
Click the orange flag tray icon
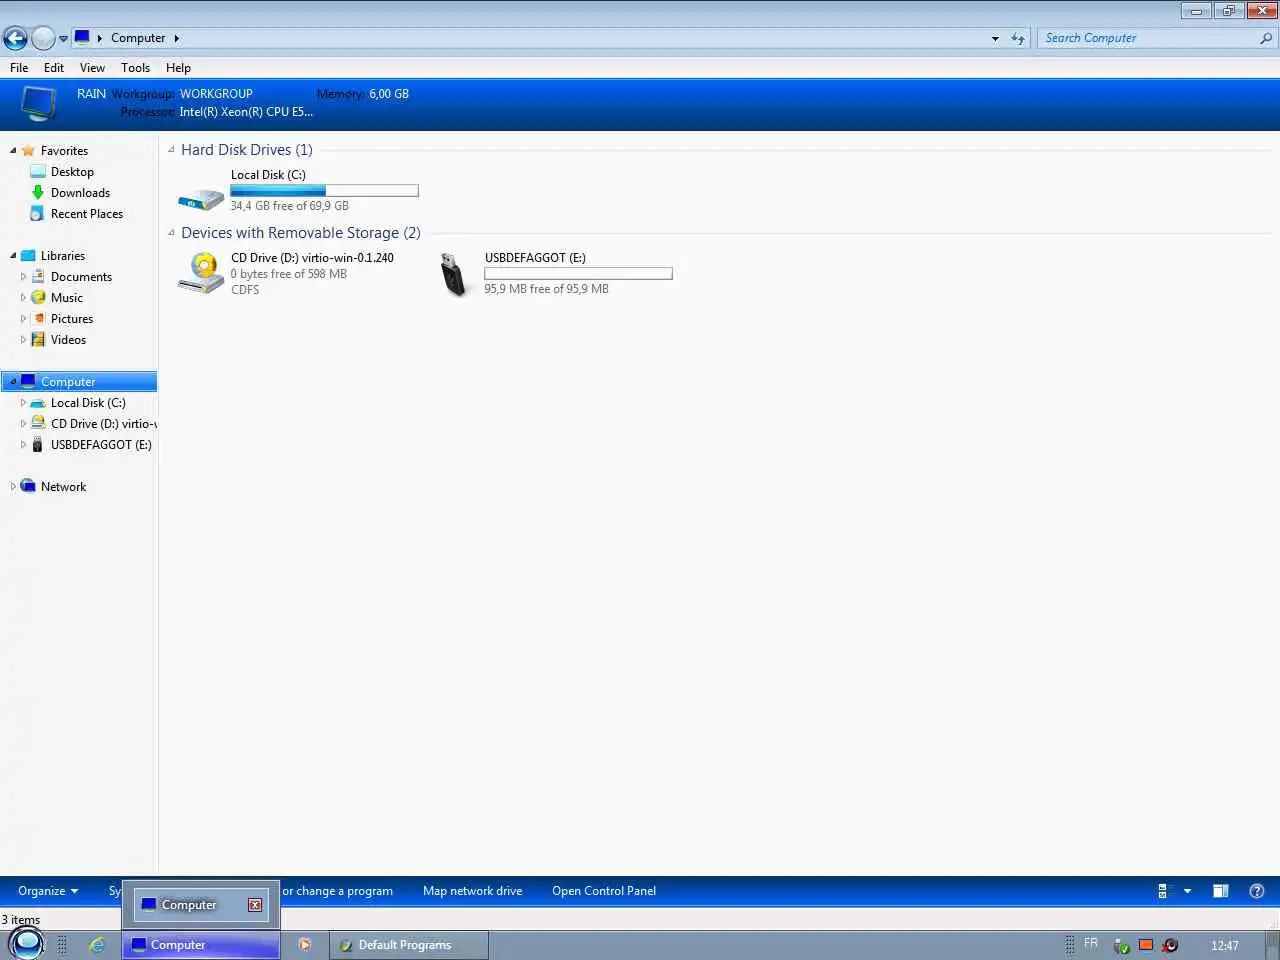click(x=1146, y=945)
